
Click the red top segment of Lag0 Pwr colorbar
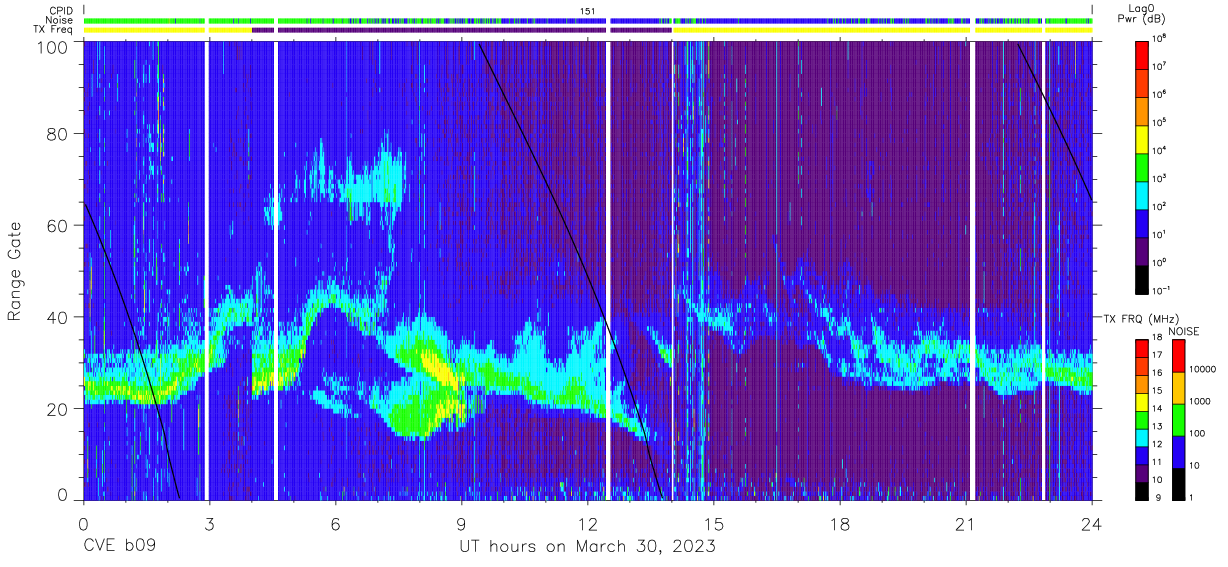pyautogui.click(x=1144, y=53)
